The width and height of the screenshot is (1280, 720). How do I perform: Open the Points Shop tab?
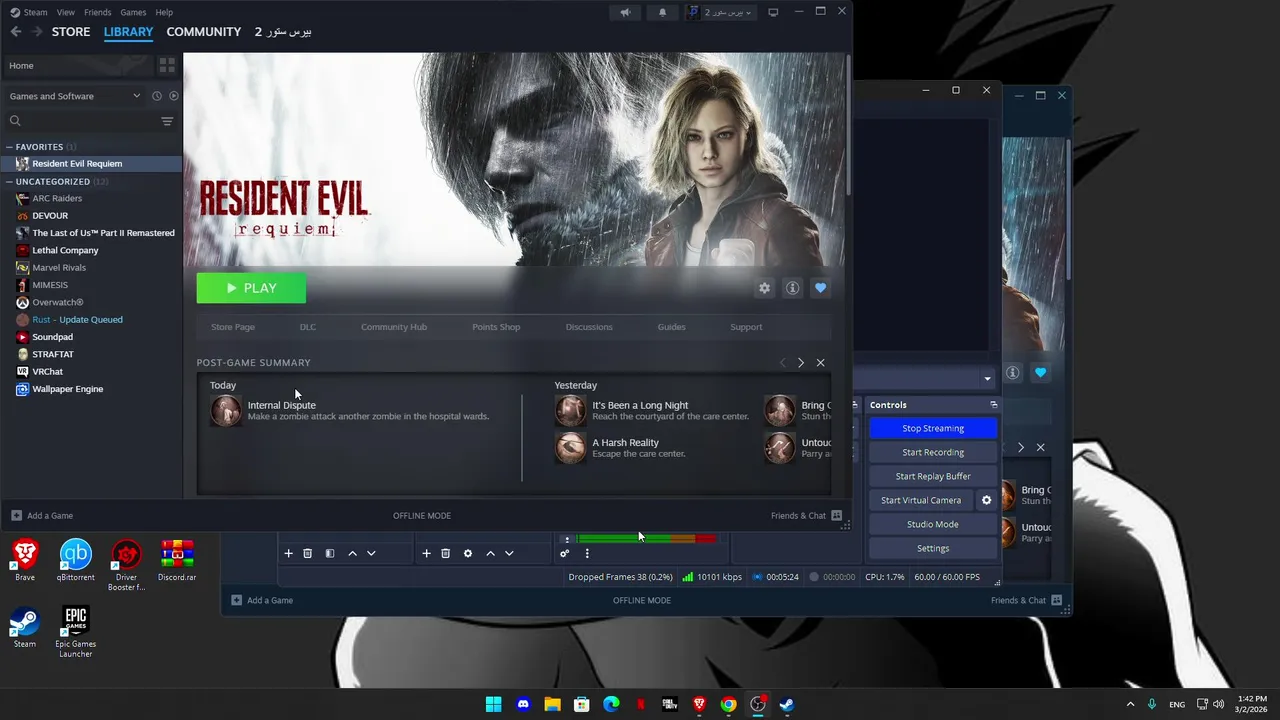pyautogui.click(x=496, y=327)
